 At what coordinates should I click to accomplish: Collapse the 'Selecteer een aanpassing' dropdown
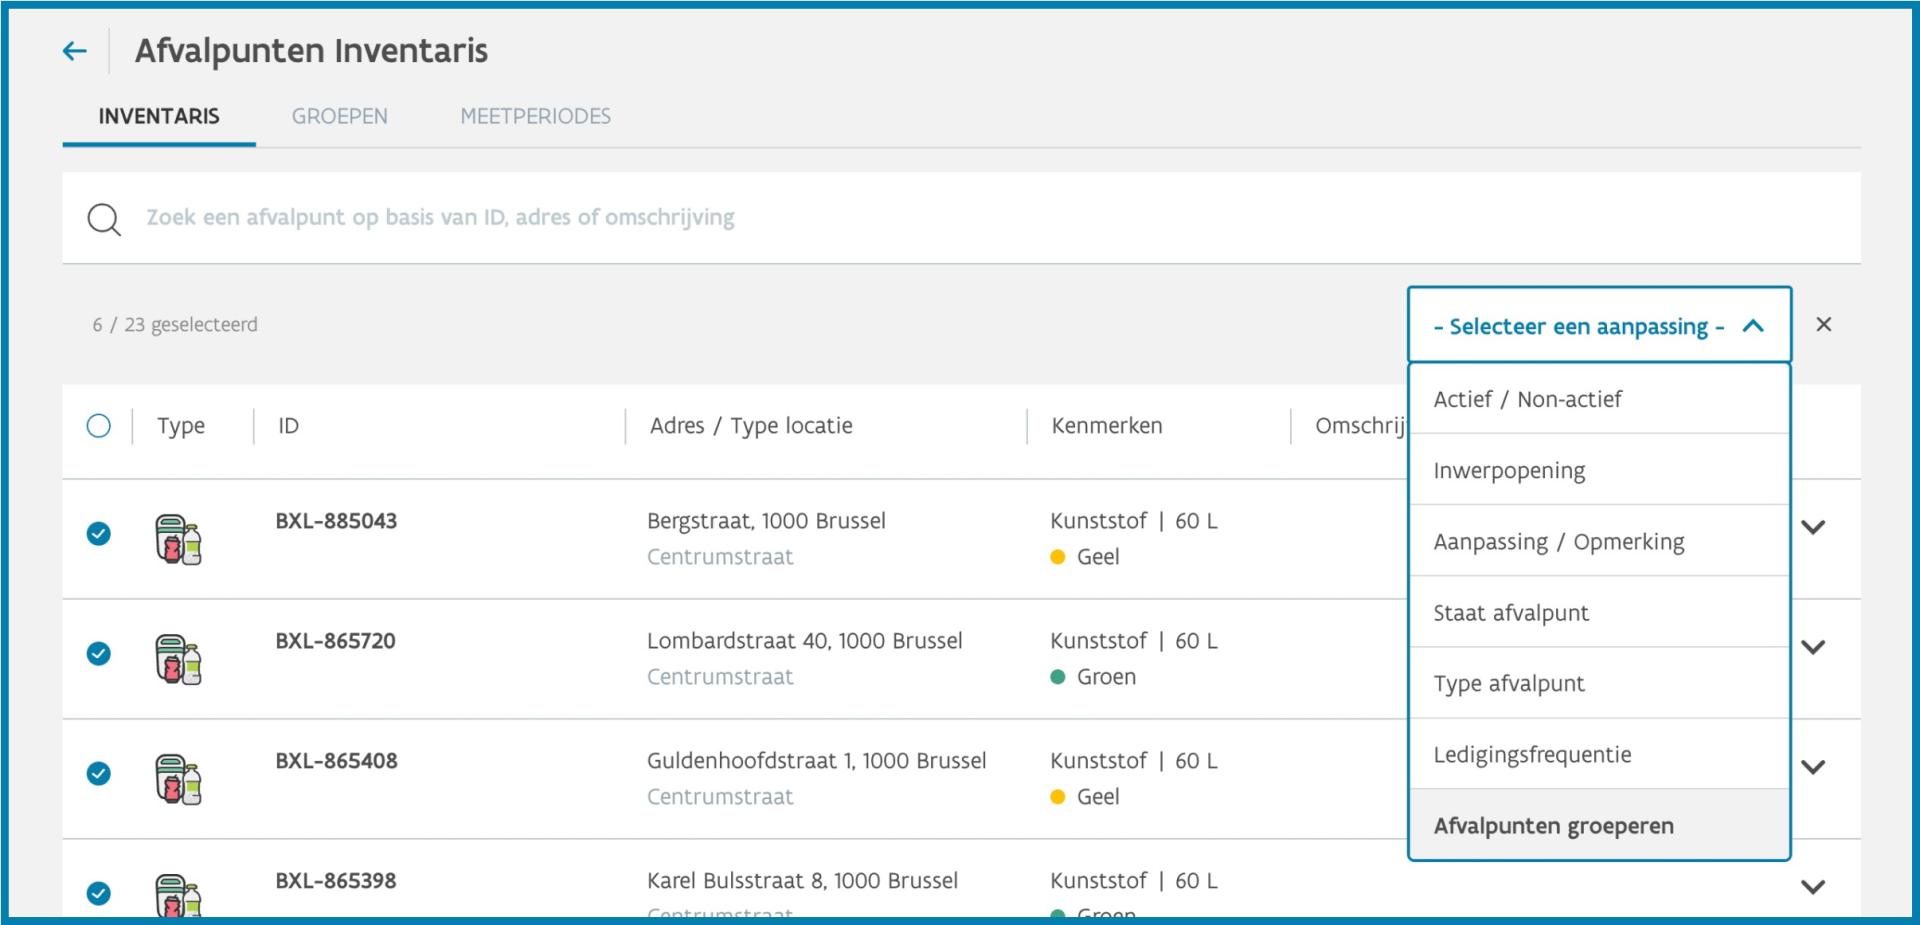[x=1599, y=325]
